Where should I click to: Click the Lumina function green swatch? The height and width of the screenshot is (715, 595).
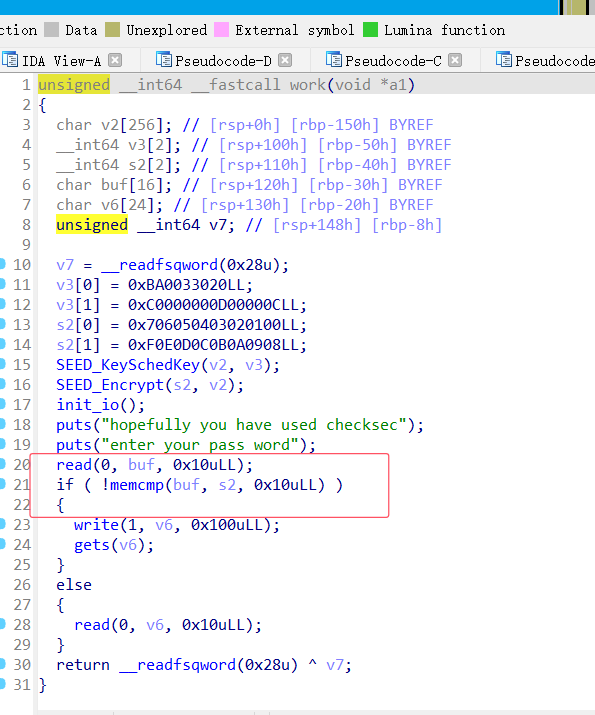[x=370, y=30]
